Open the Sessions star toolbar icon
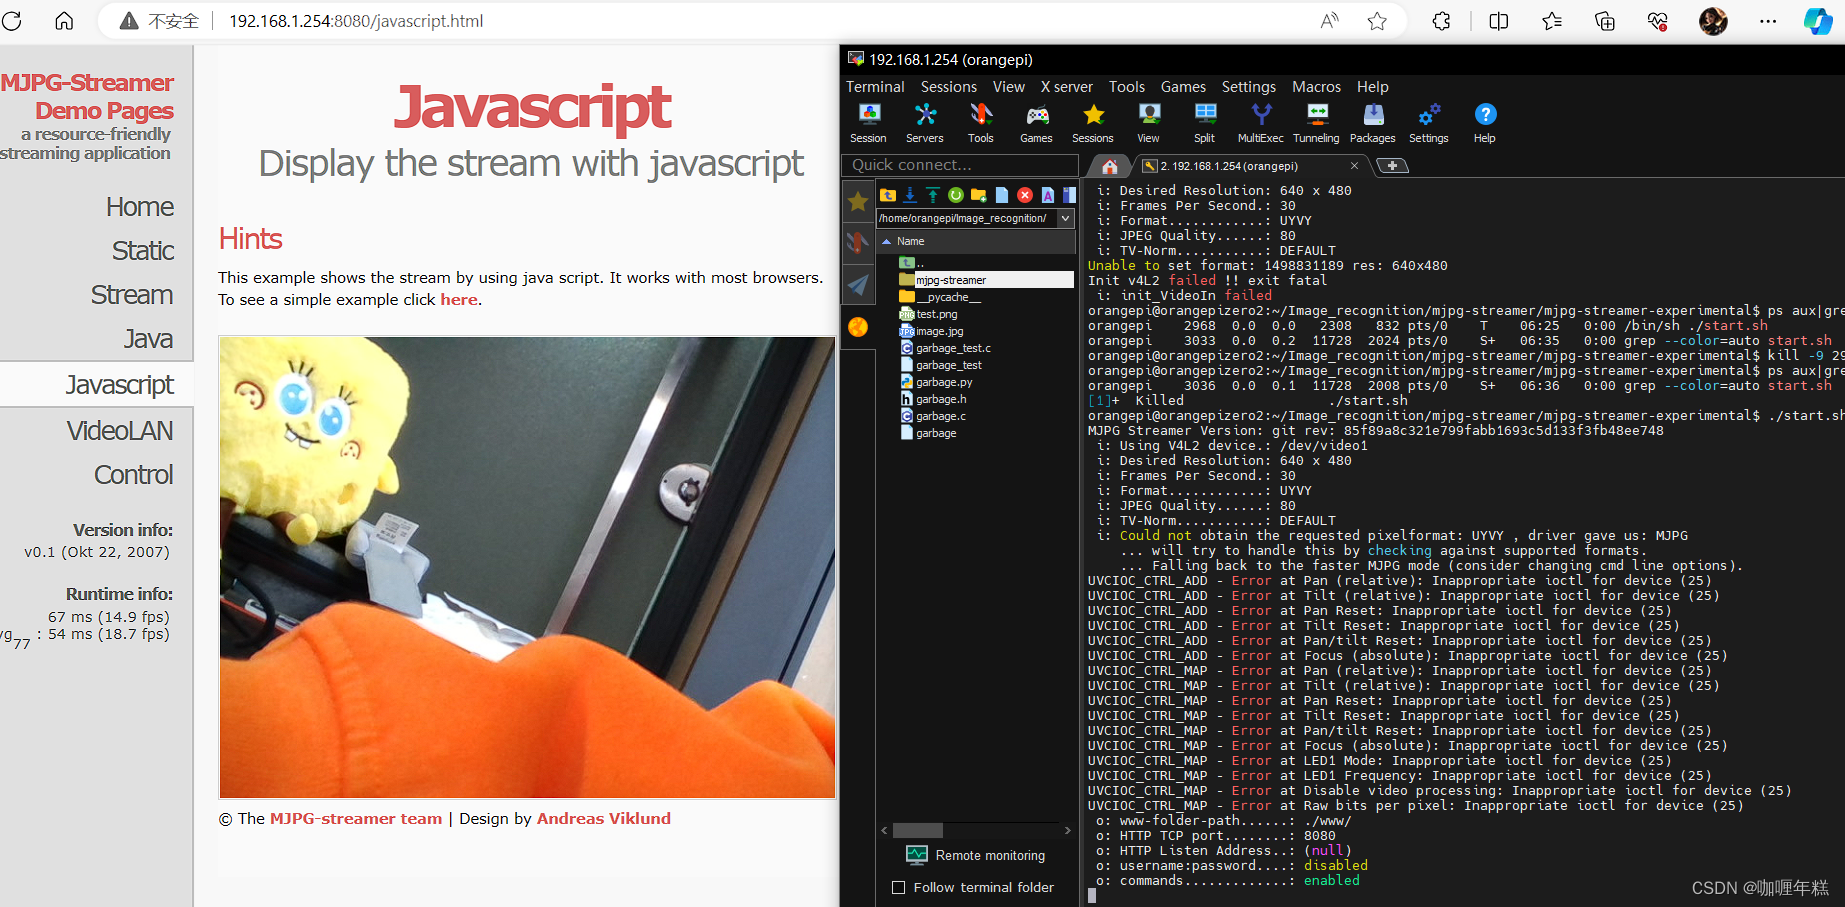Viewport: 1845px width, 907px height. [1093, 123]
